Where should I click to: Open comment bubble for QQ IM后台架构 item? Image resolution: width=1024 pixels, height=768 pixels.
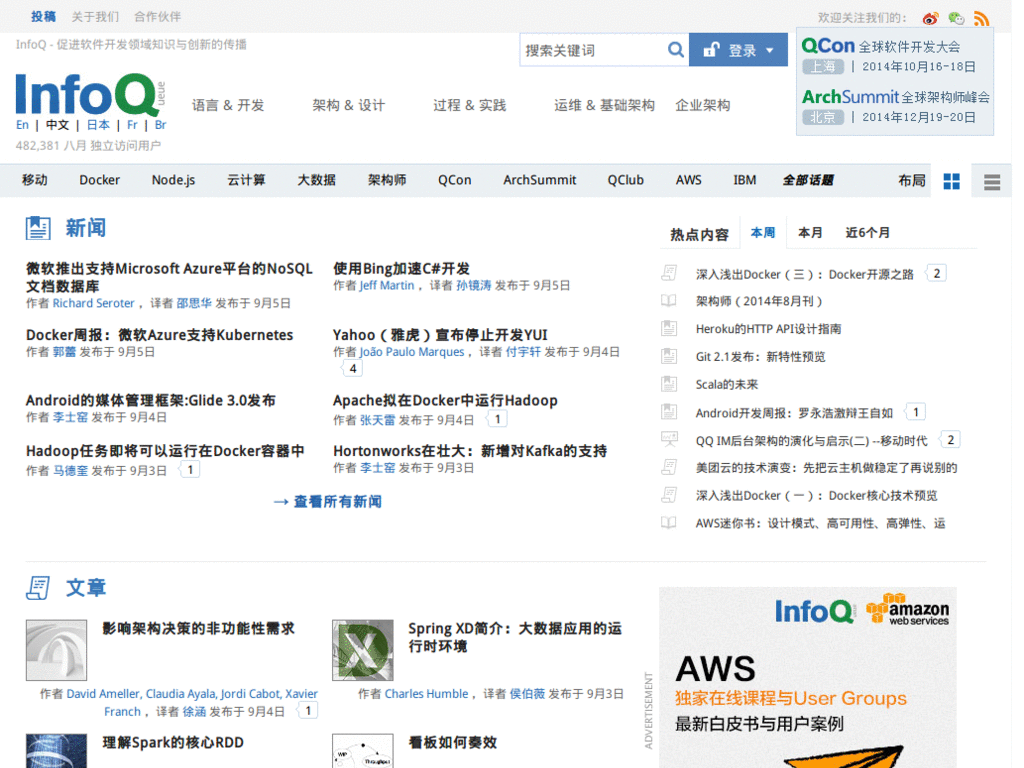(950, 440)
